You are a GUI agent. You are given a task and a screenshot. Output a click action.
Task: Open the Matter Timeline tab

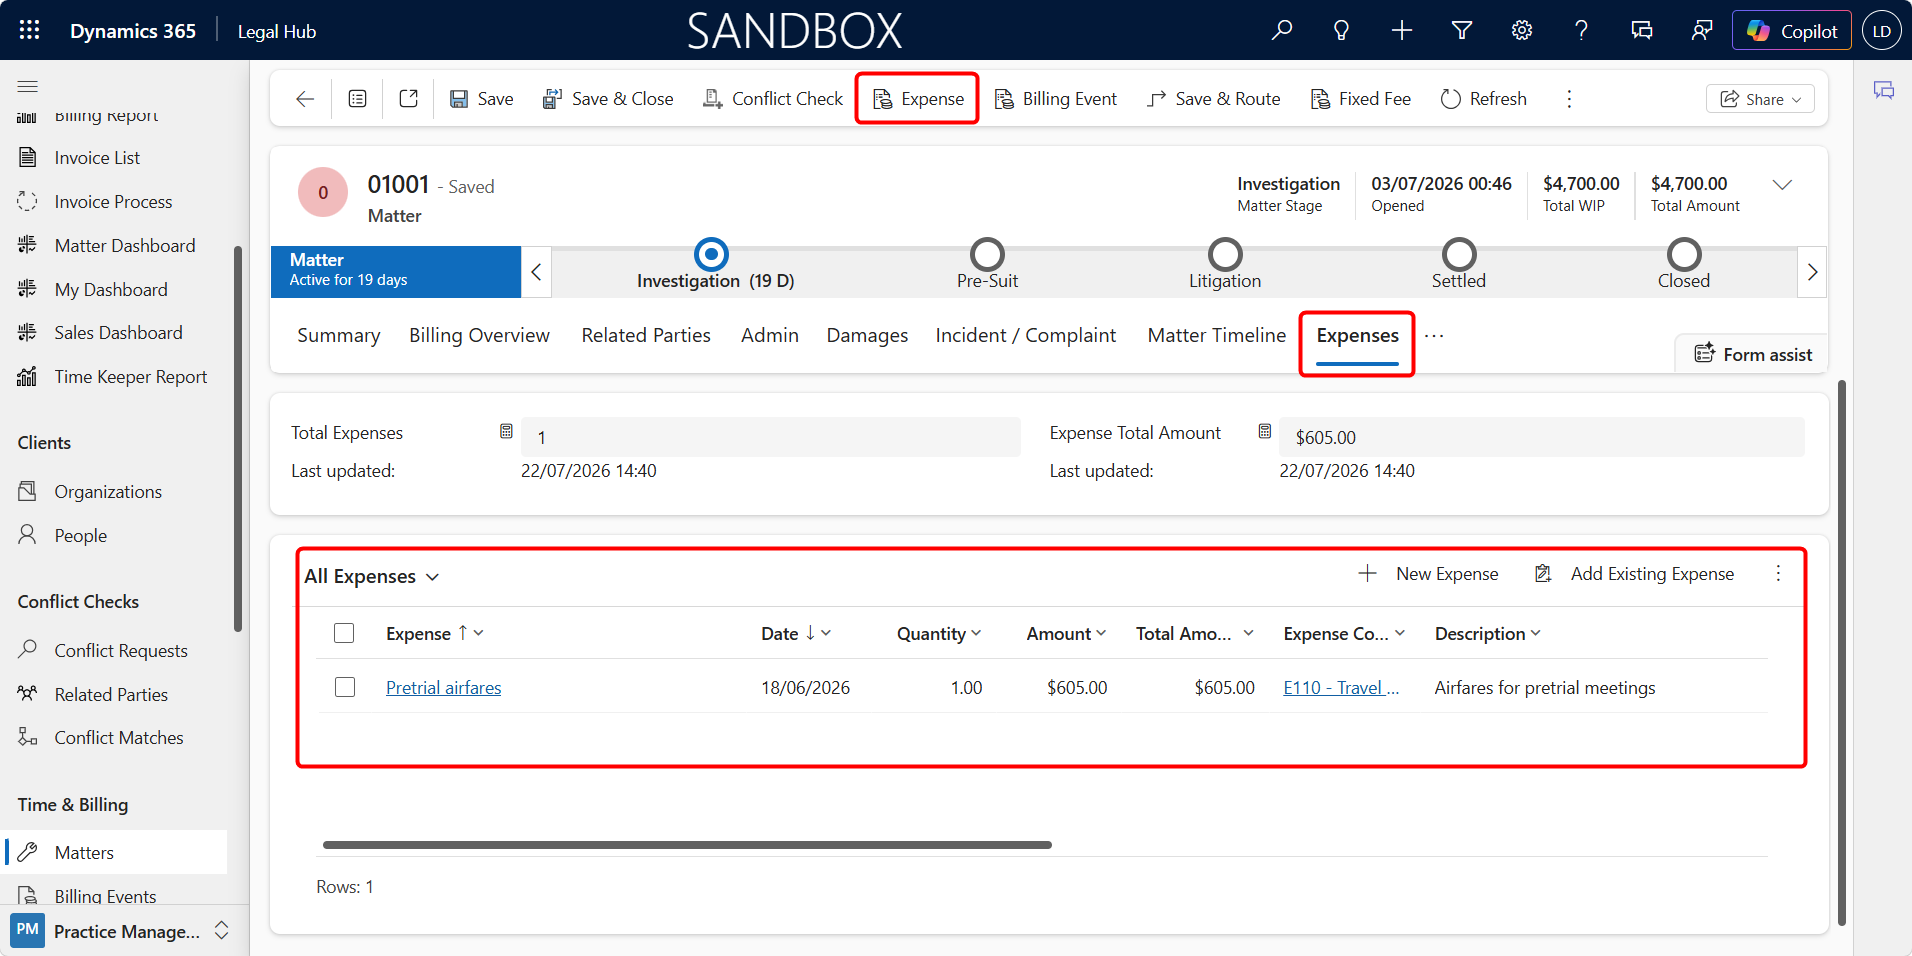[1217, 336]
